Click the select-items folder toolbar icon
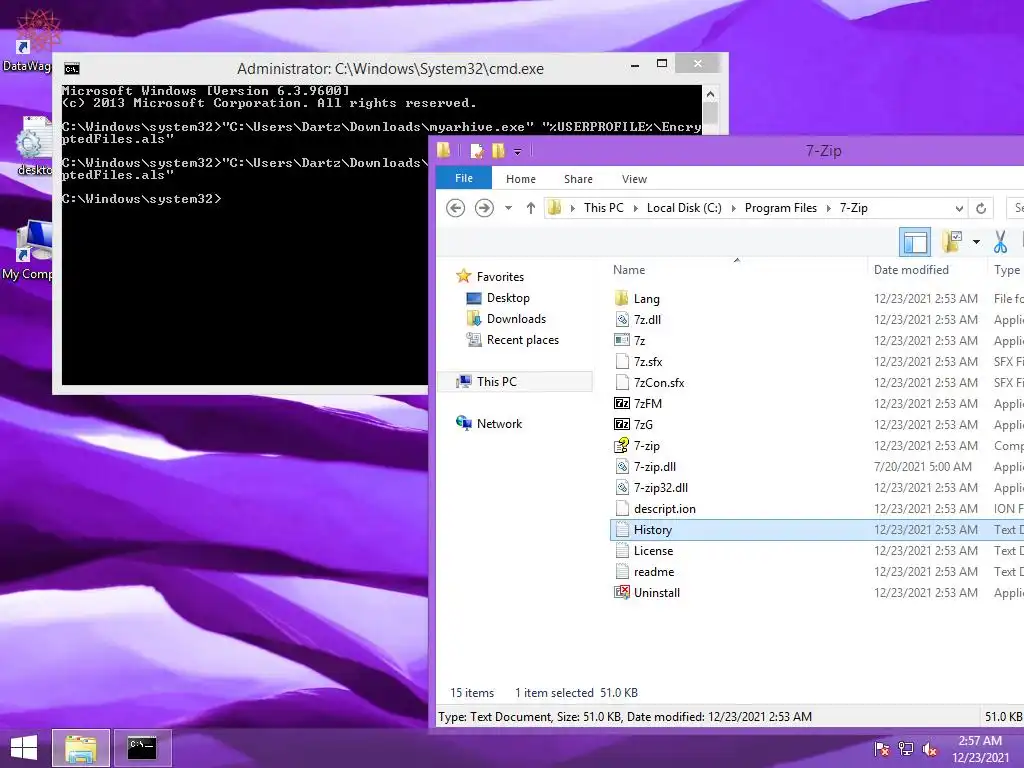The image size is (1024, 768). (952, 242)
